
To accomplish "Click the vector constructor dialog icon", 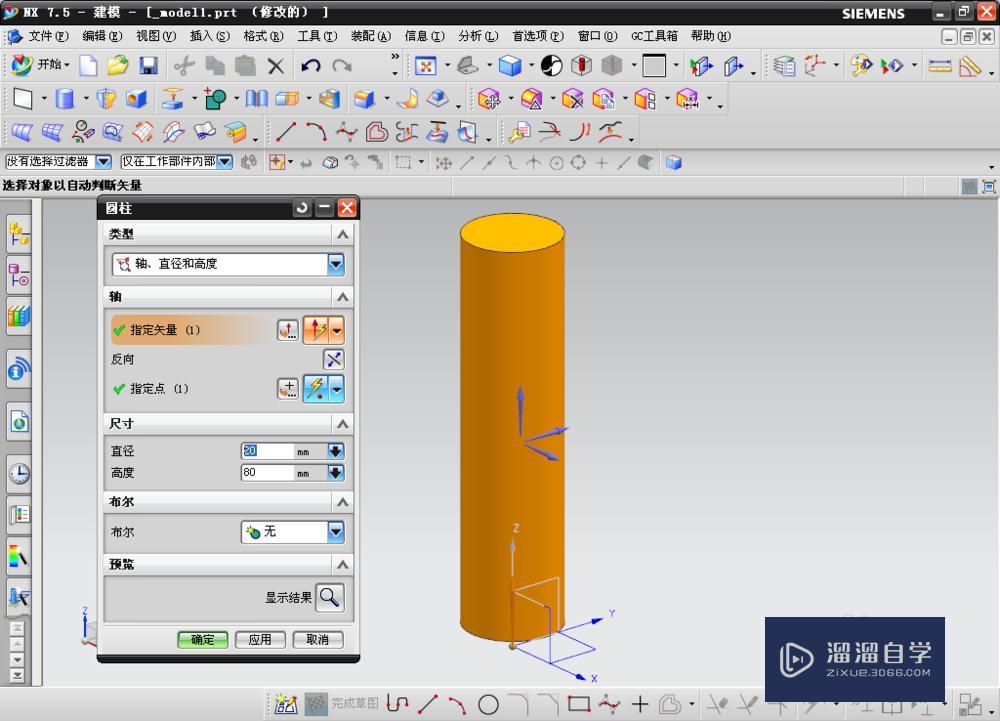I will click(288, 330).
